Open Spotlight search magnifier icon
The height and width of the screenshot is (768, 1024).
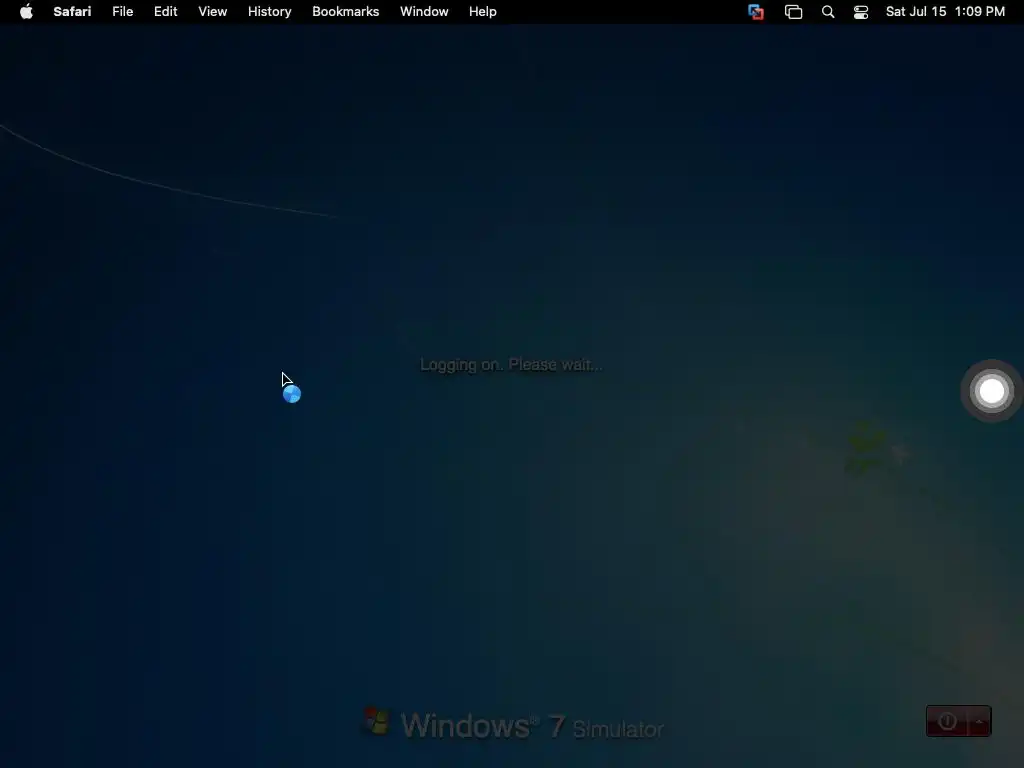point(827,12)
